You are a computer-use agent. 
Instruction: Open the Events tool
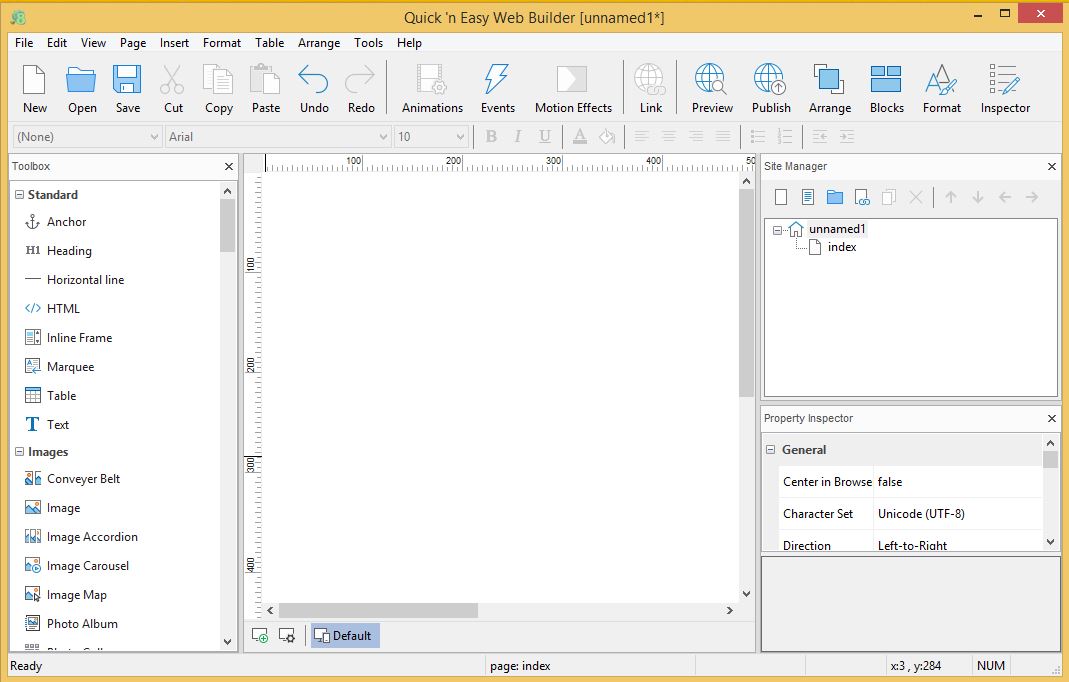point(498,89)
